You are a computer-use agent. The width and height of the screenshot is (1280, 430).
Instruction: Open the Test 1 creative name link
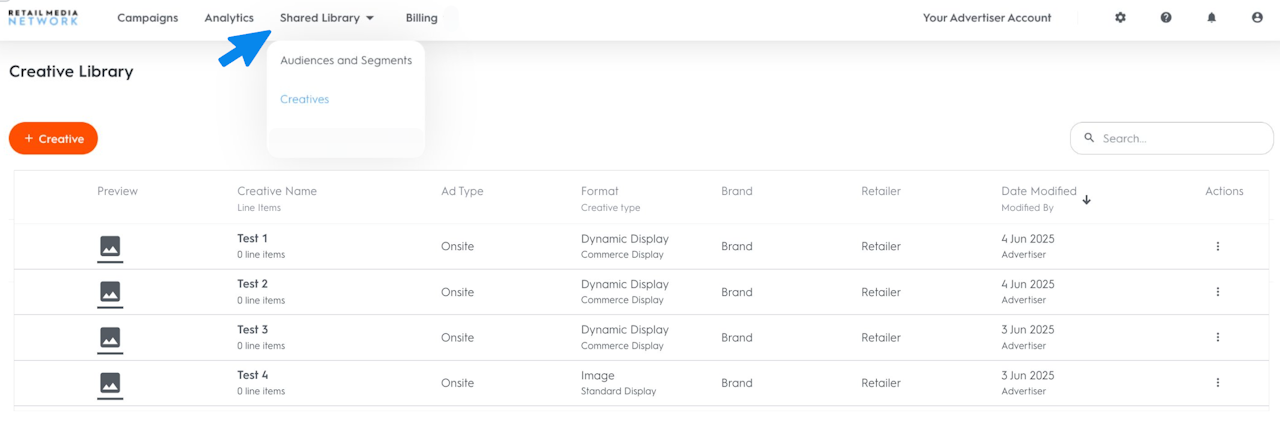[x=252, y=238]
